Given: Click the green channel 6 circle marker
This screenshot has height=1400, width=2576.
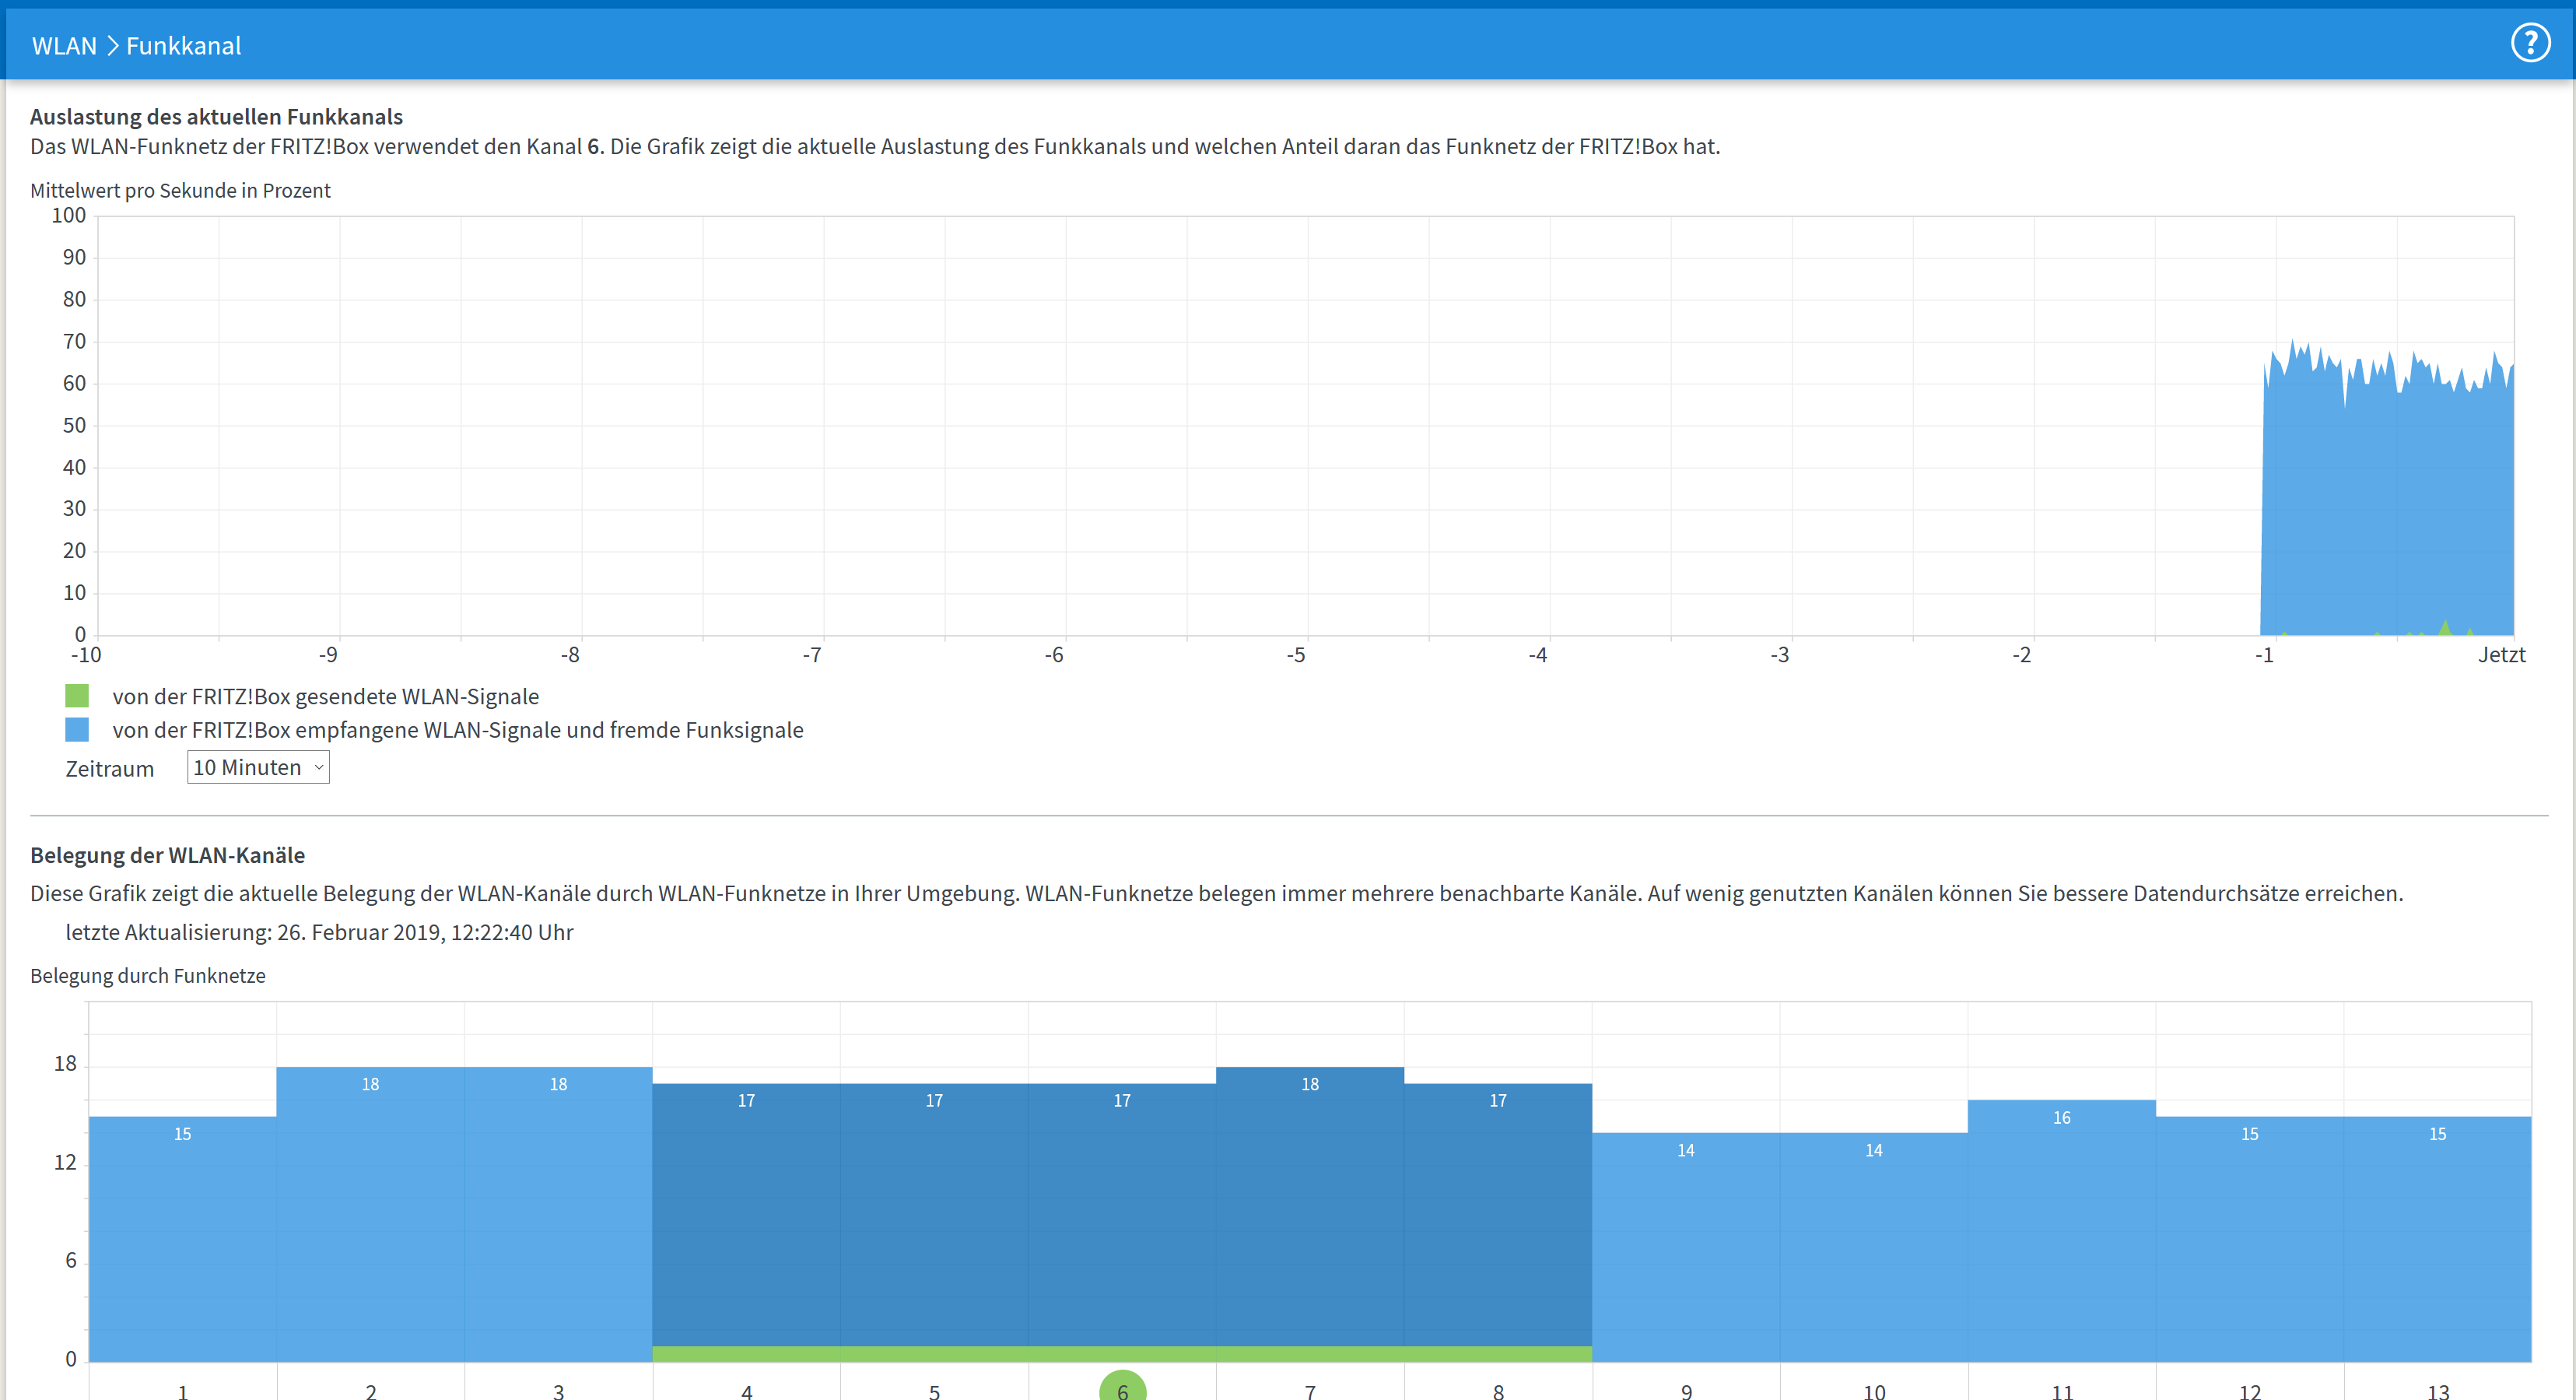Looking at the screenshot, I should point(1122,1388).
